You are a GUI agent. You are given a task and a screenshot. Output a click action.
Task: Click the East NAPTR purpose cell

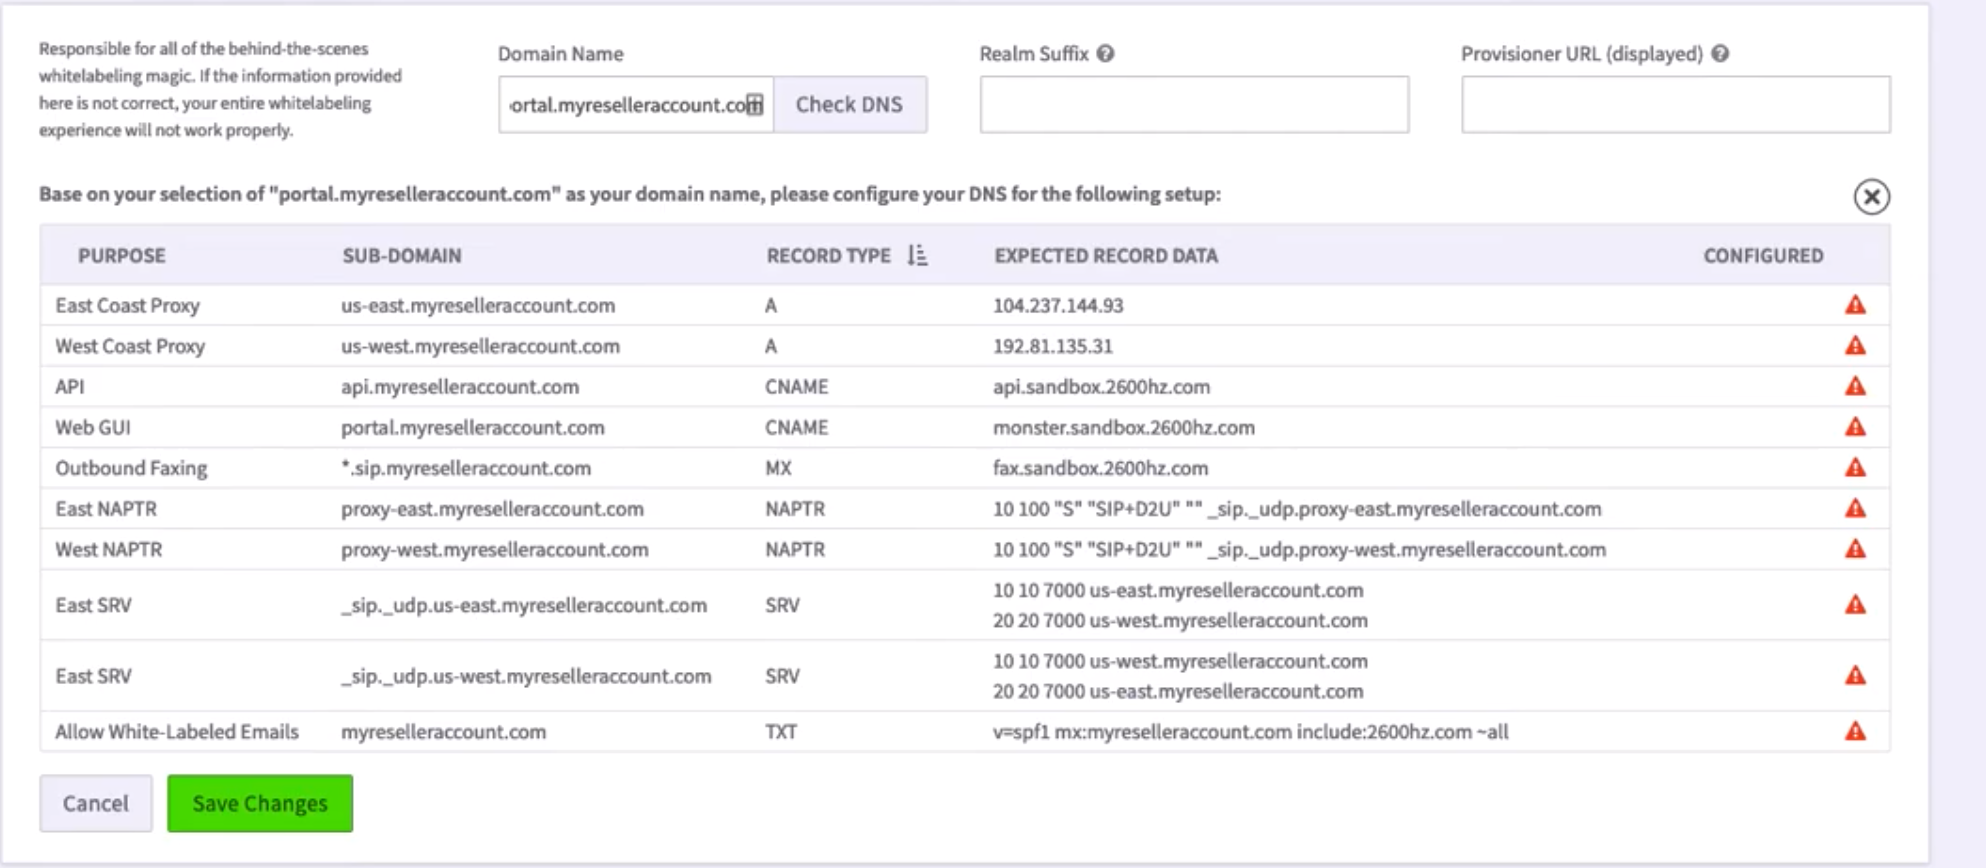[x=106, y=509]
